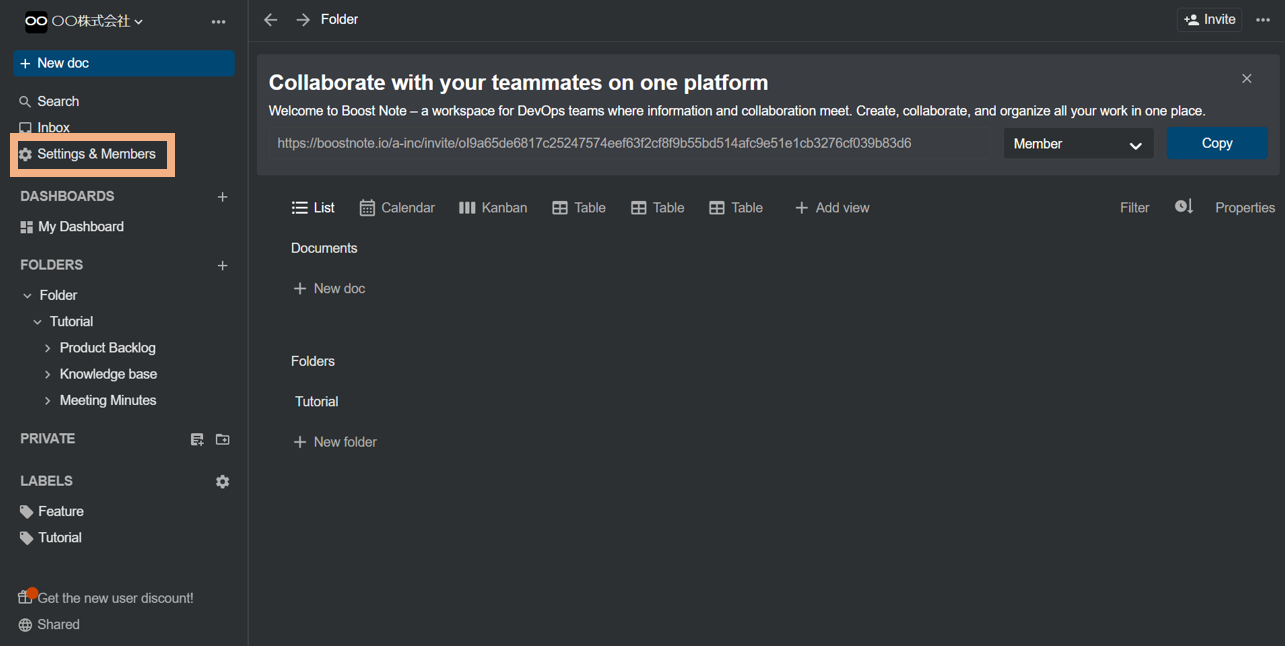Switch to the List view tab
This screenshot has height=646, width=1285.
point(313,208)
